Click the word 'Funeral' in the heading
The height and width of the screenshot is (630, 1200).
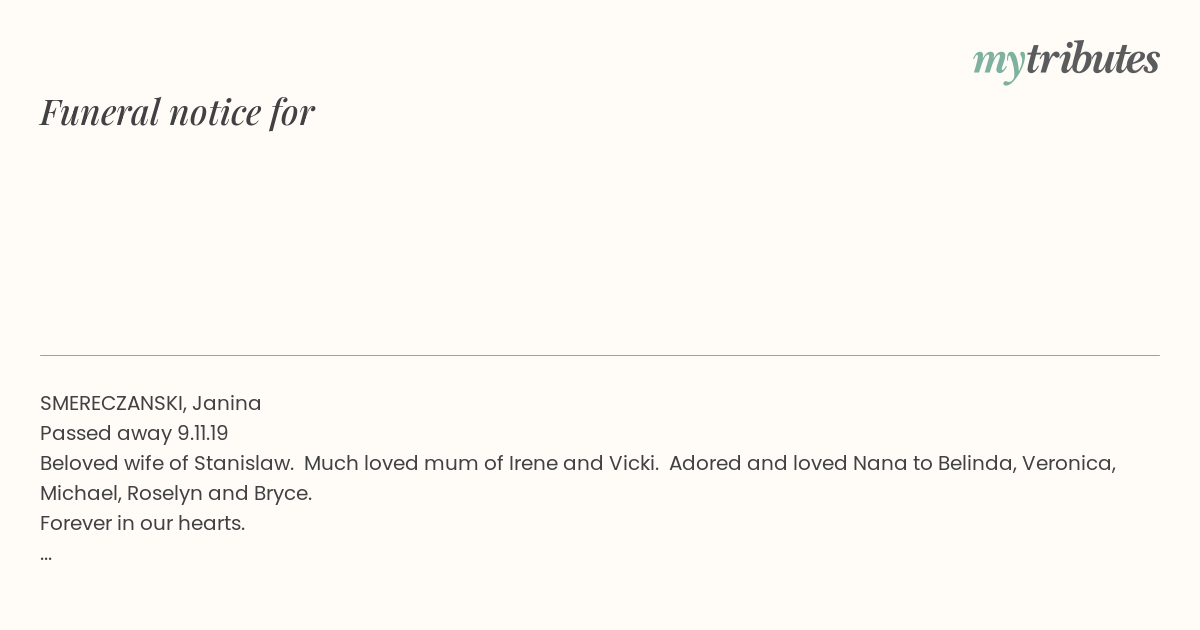coord(100,112)
